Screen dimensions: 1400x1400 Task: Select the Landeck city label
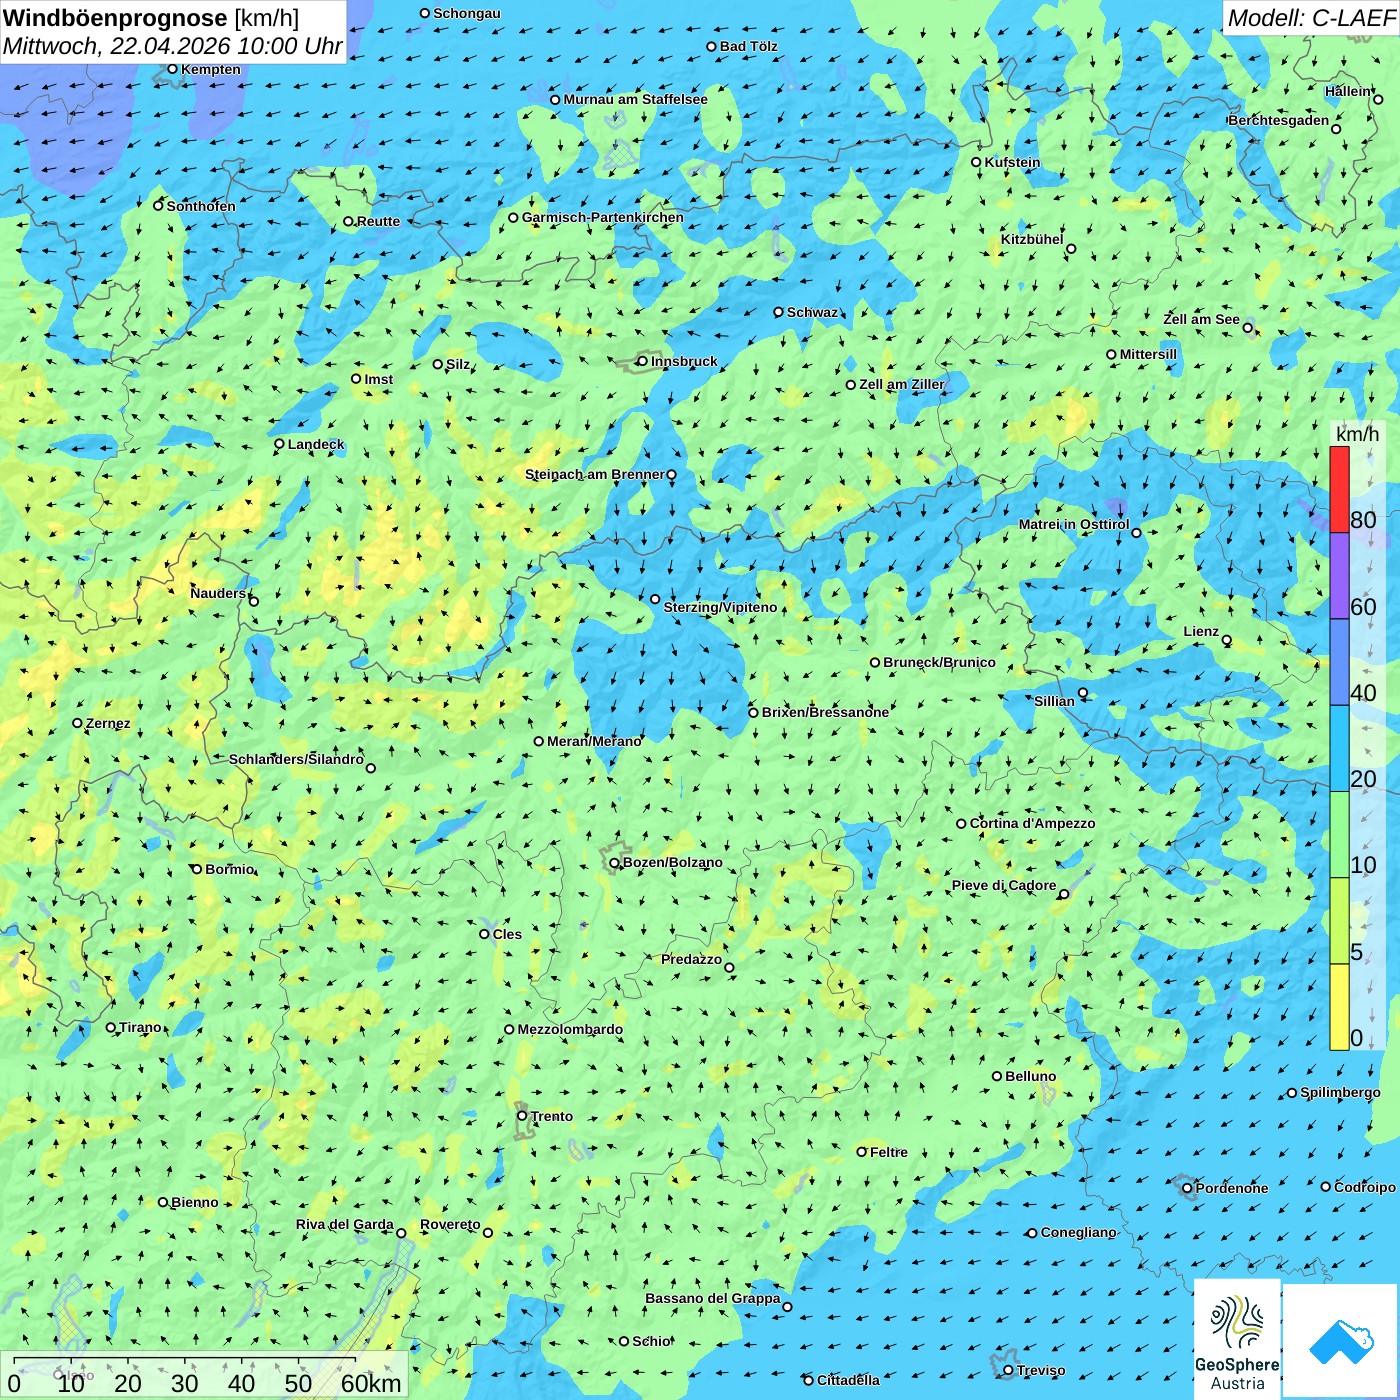(316, 444)
